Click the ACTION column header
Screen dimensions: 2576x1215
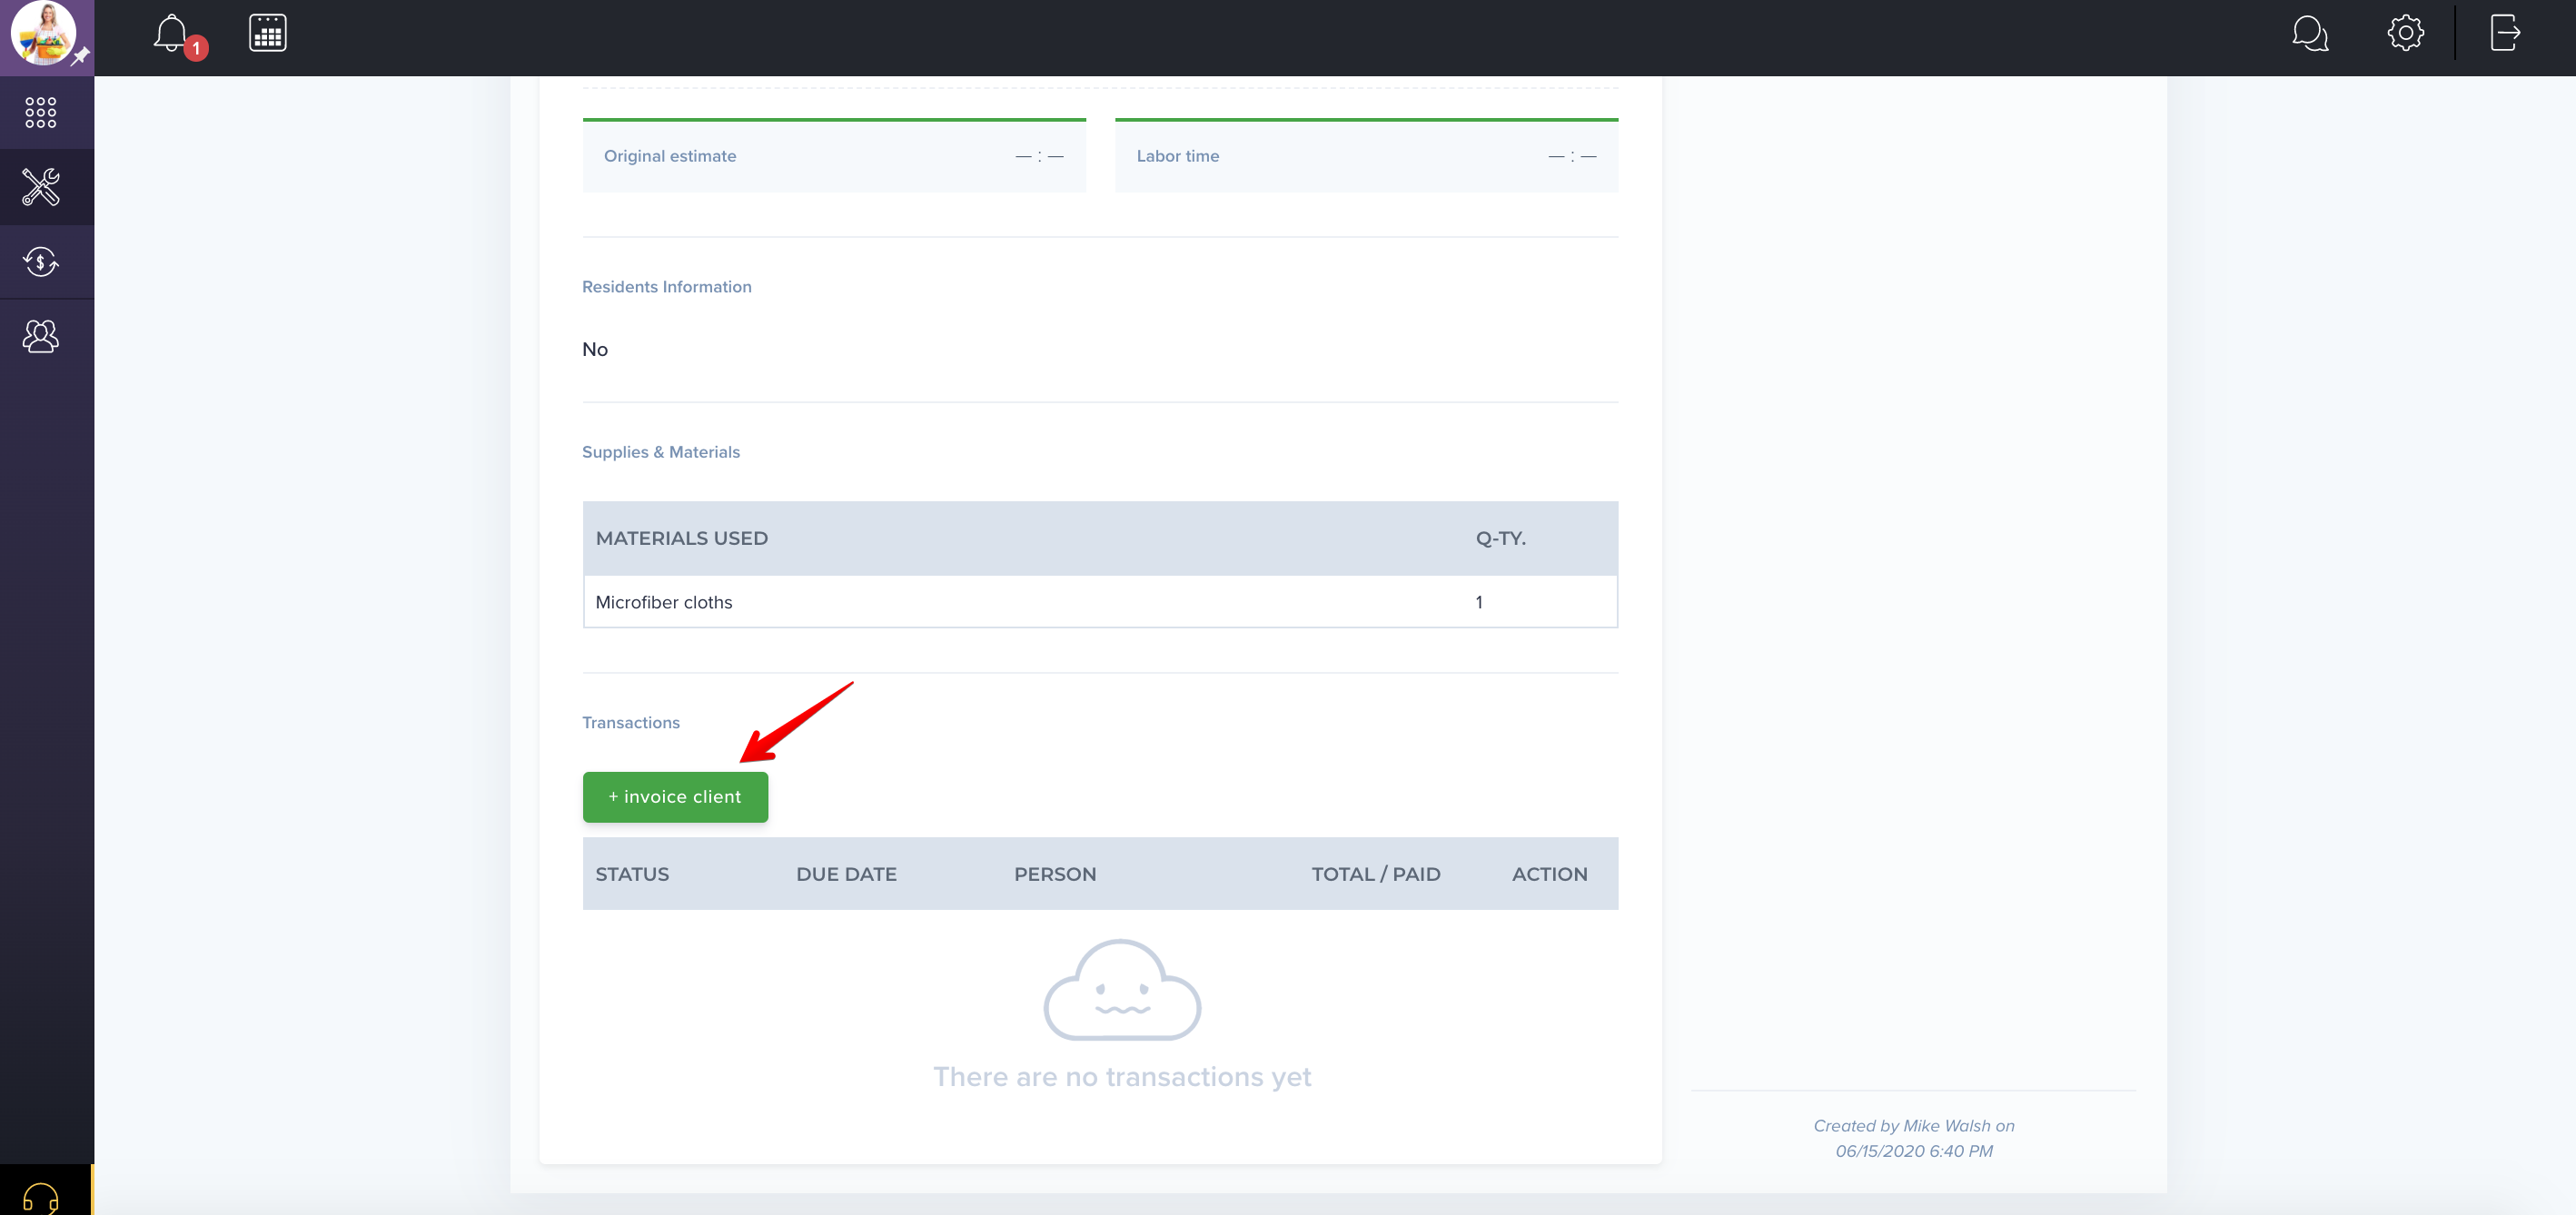tap(1549, 874)
